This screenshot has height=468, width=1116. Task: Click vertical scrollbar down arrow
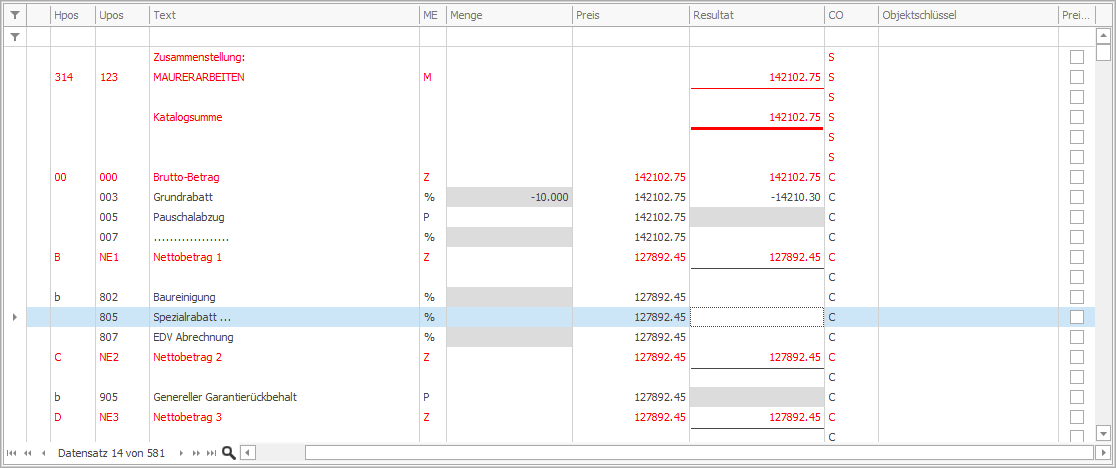tap(1102, 432)
